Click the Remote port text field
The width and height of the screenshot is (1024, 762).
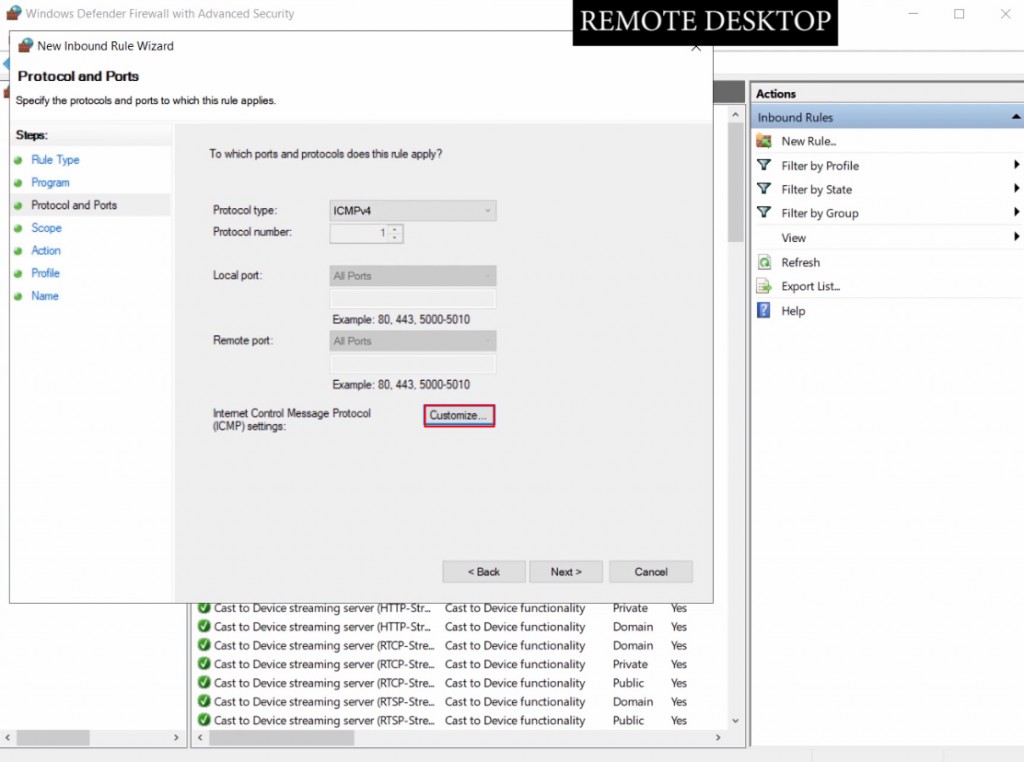[413, 364]
